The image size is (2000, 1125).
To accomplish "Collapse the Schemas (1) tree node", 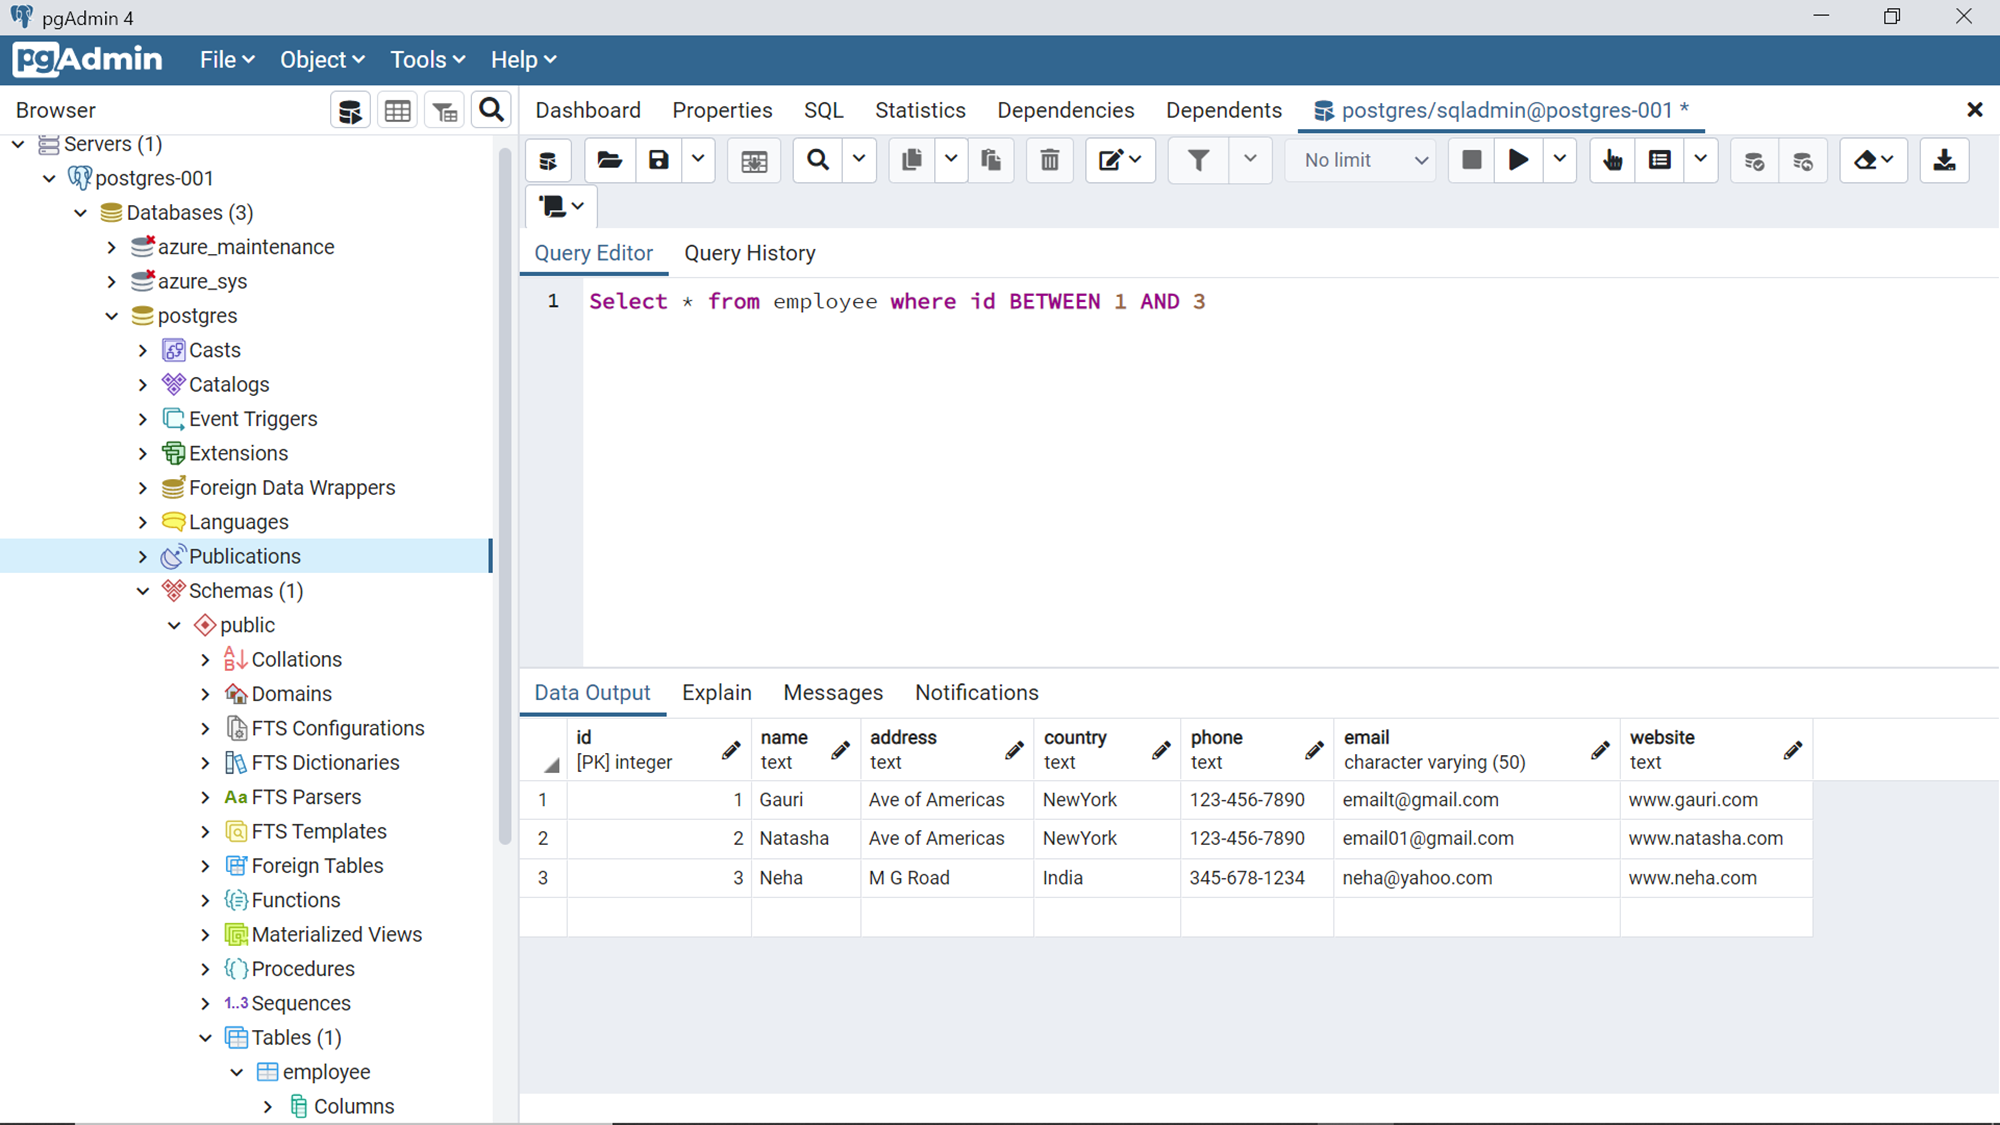I will (x=143, y=591).
